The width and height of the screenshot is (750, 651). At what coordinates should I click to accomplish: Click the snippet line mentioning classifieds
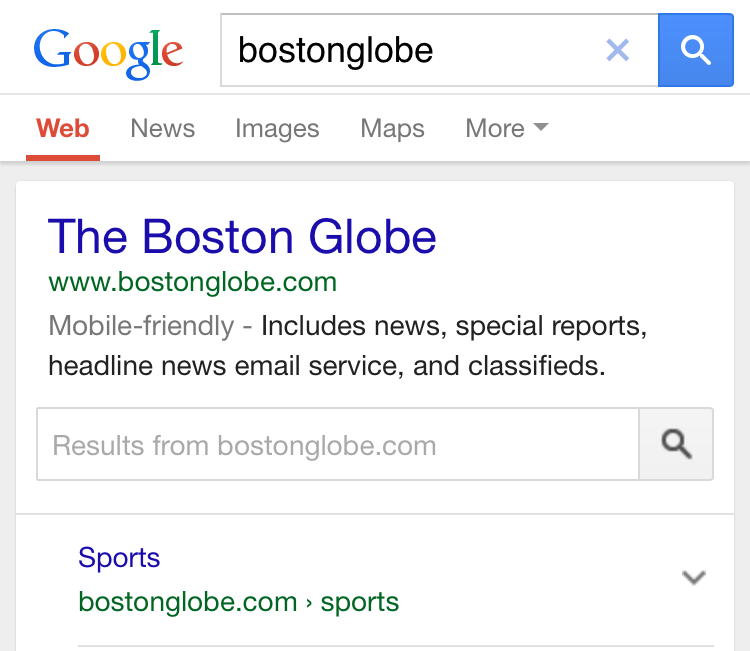tap(326, 366)
